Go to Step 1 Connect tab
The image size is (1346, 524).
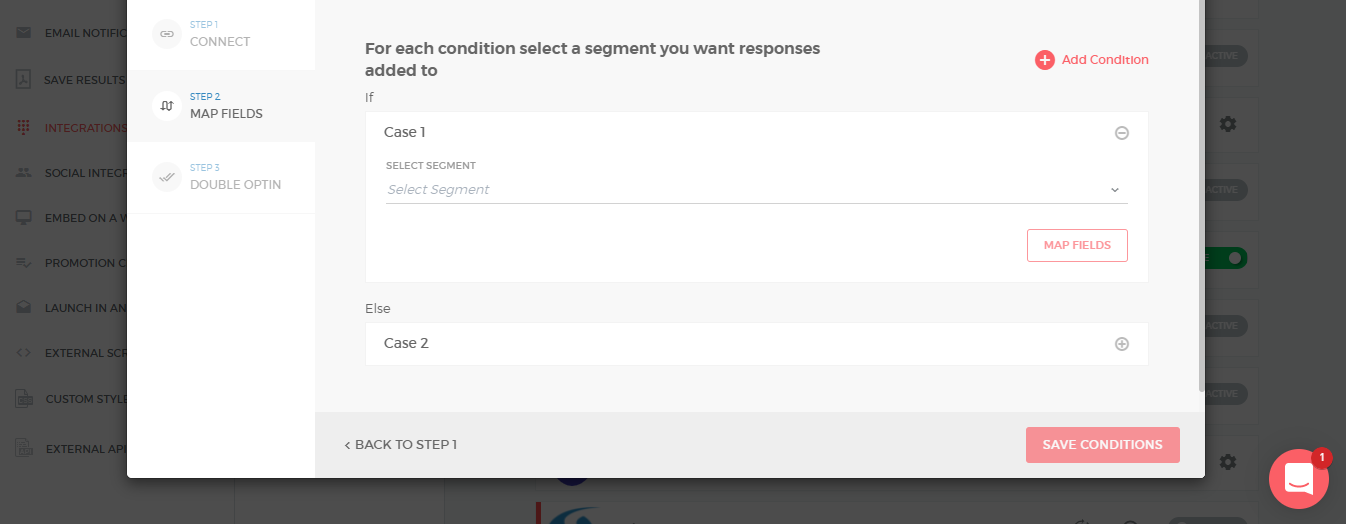(x=221, y=34)
